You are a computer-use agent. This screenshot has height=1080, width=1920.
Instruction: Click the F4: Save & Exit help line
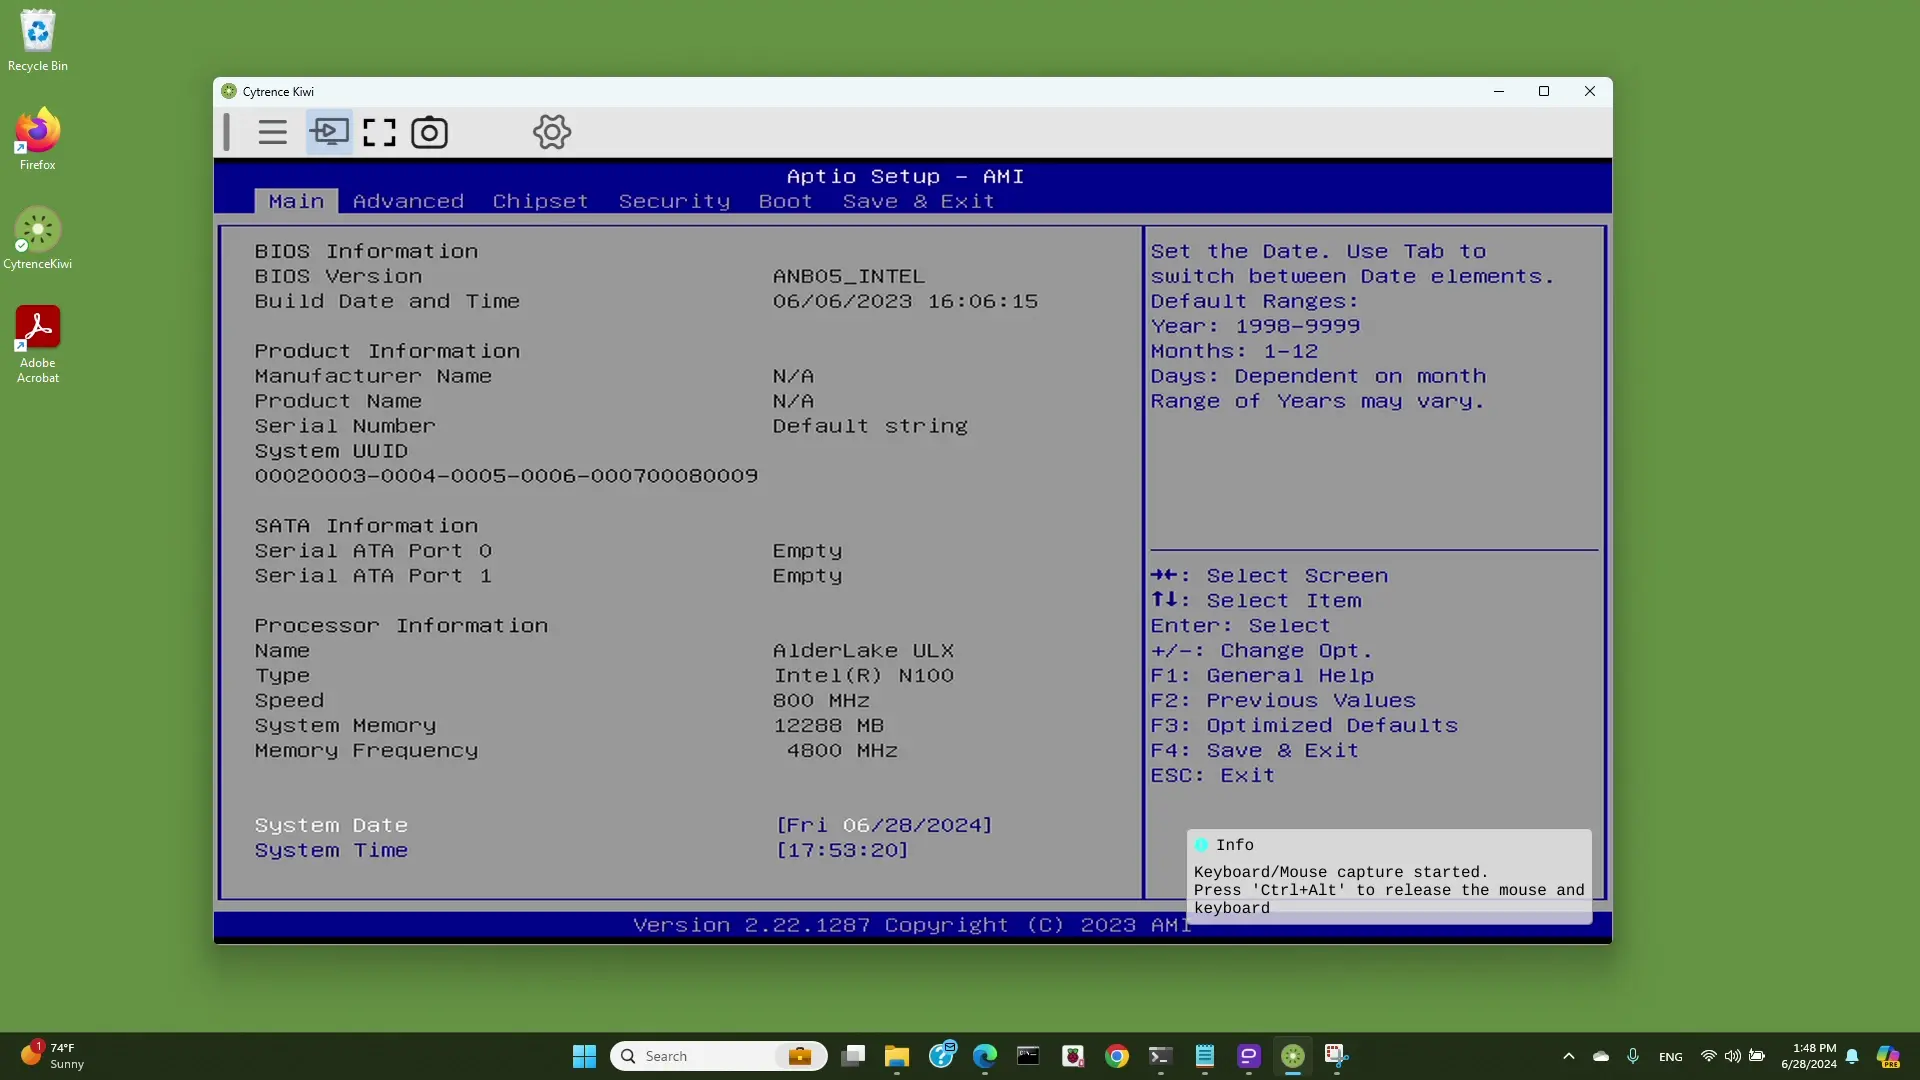[1254, 751]
